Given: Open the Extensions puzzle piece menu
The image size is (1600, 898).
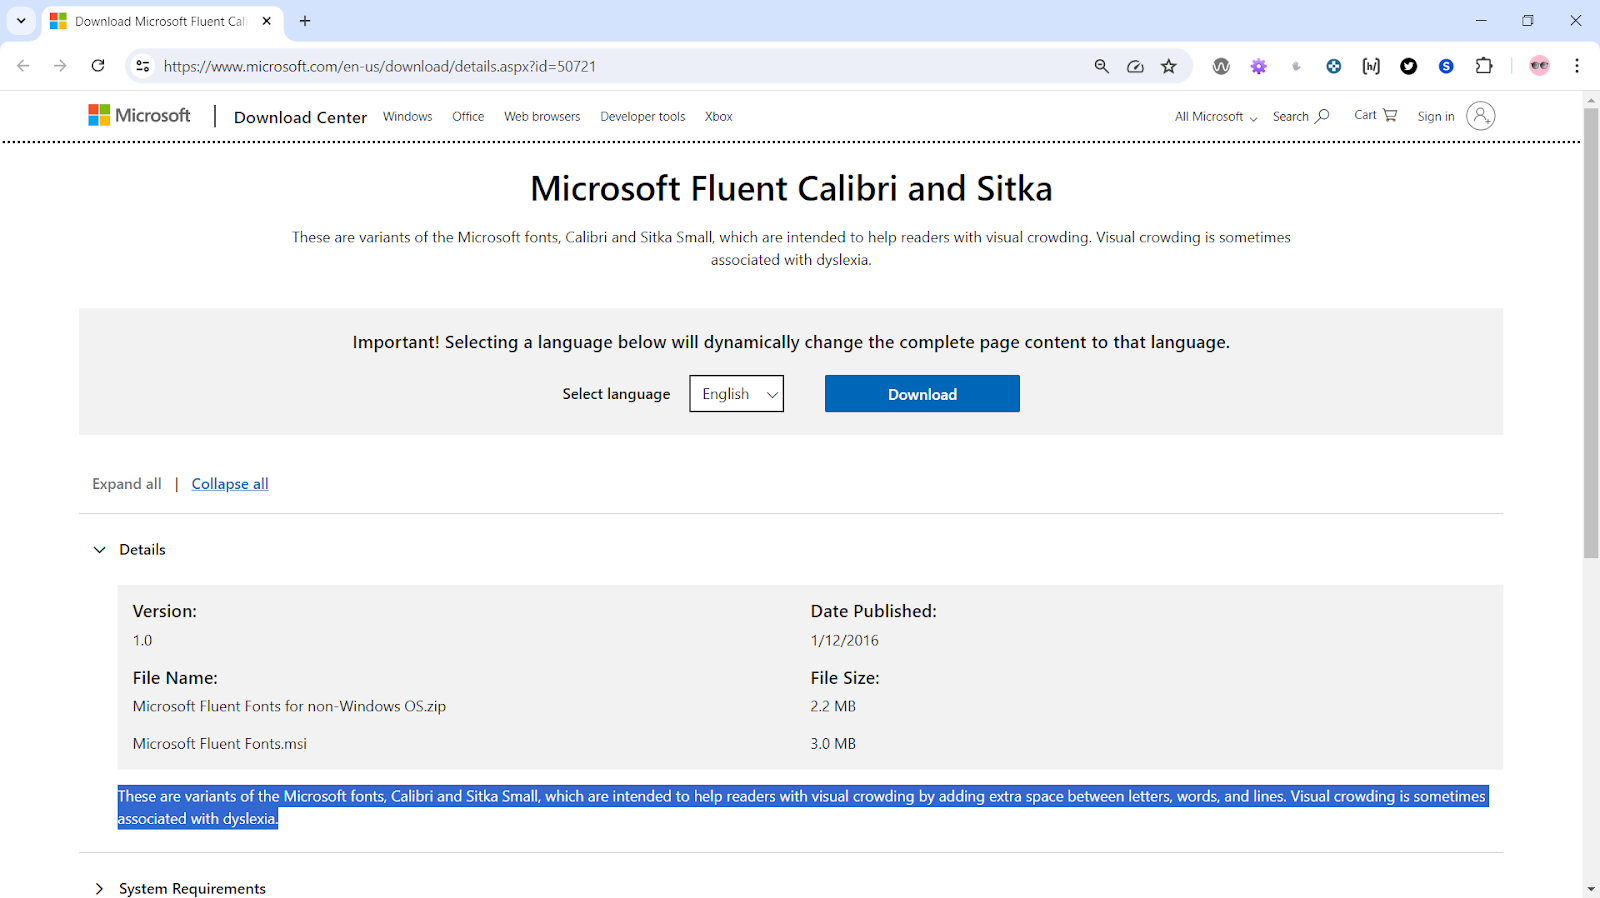Looking at the screenshot, I should pyautogui.click(x=1484, y=66).
